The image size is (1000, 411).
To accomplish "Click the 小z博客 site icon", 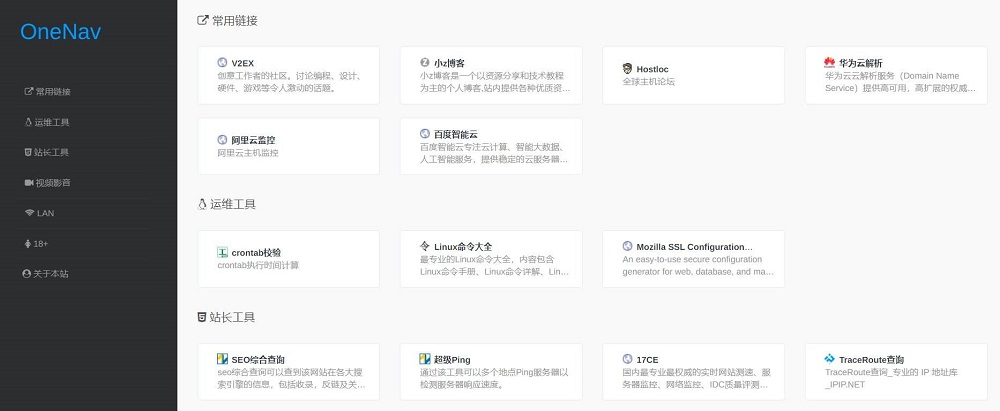I will click(425, 63).
